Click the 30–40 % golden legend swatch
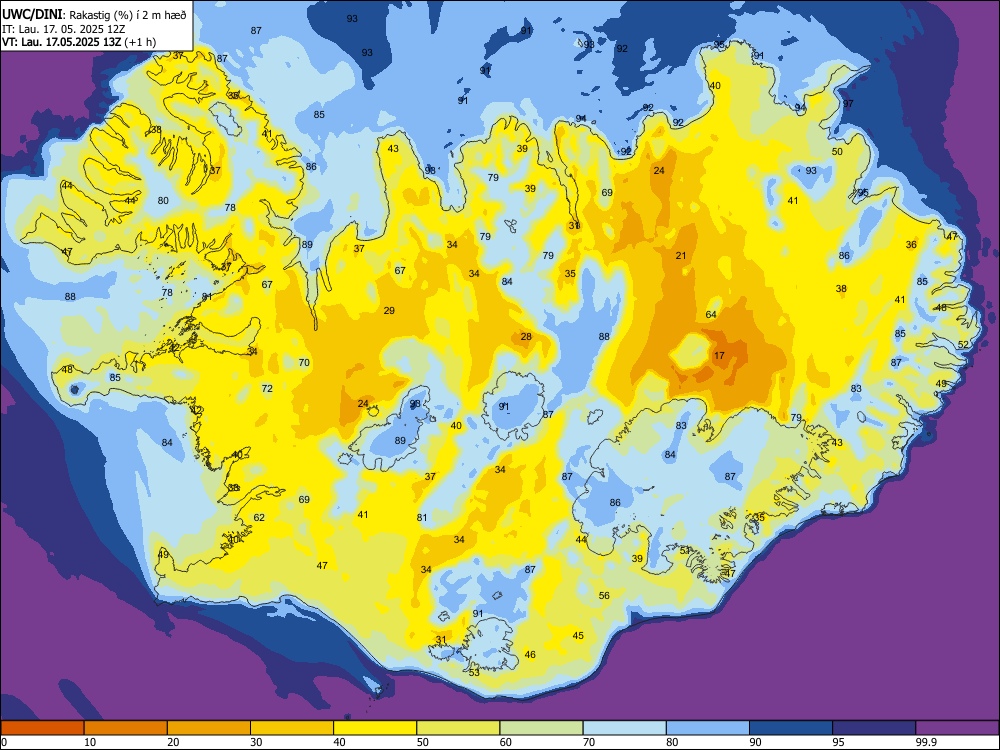The image size is (1000, 750). click(292, 728)
